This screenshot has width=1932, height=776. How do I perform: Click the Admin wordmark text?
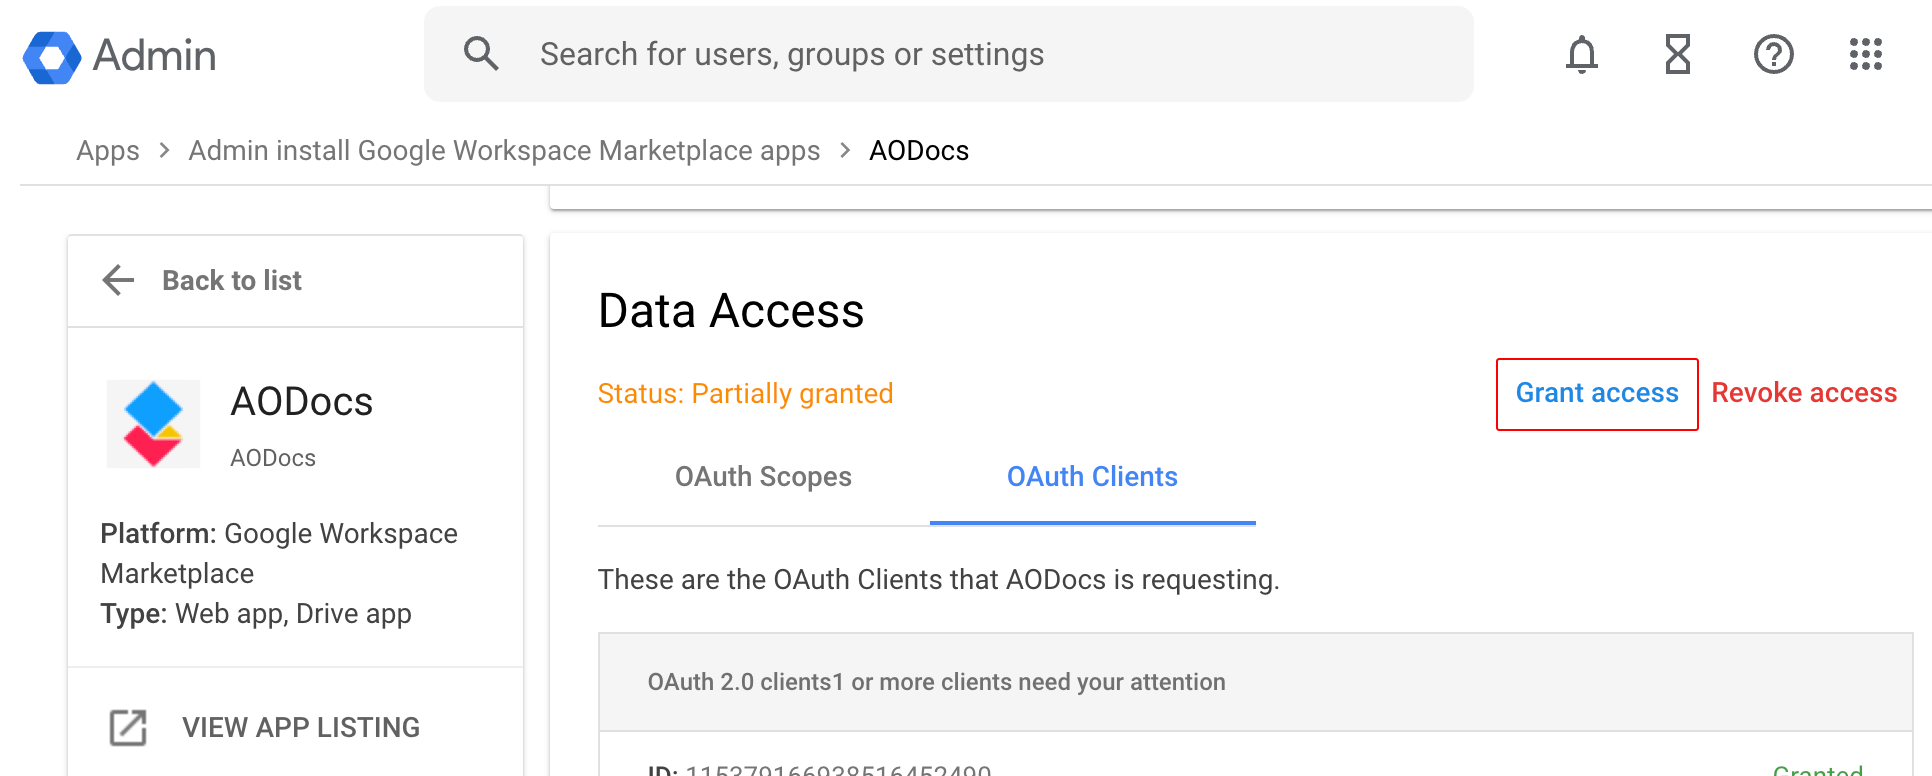point(155,56)
